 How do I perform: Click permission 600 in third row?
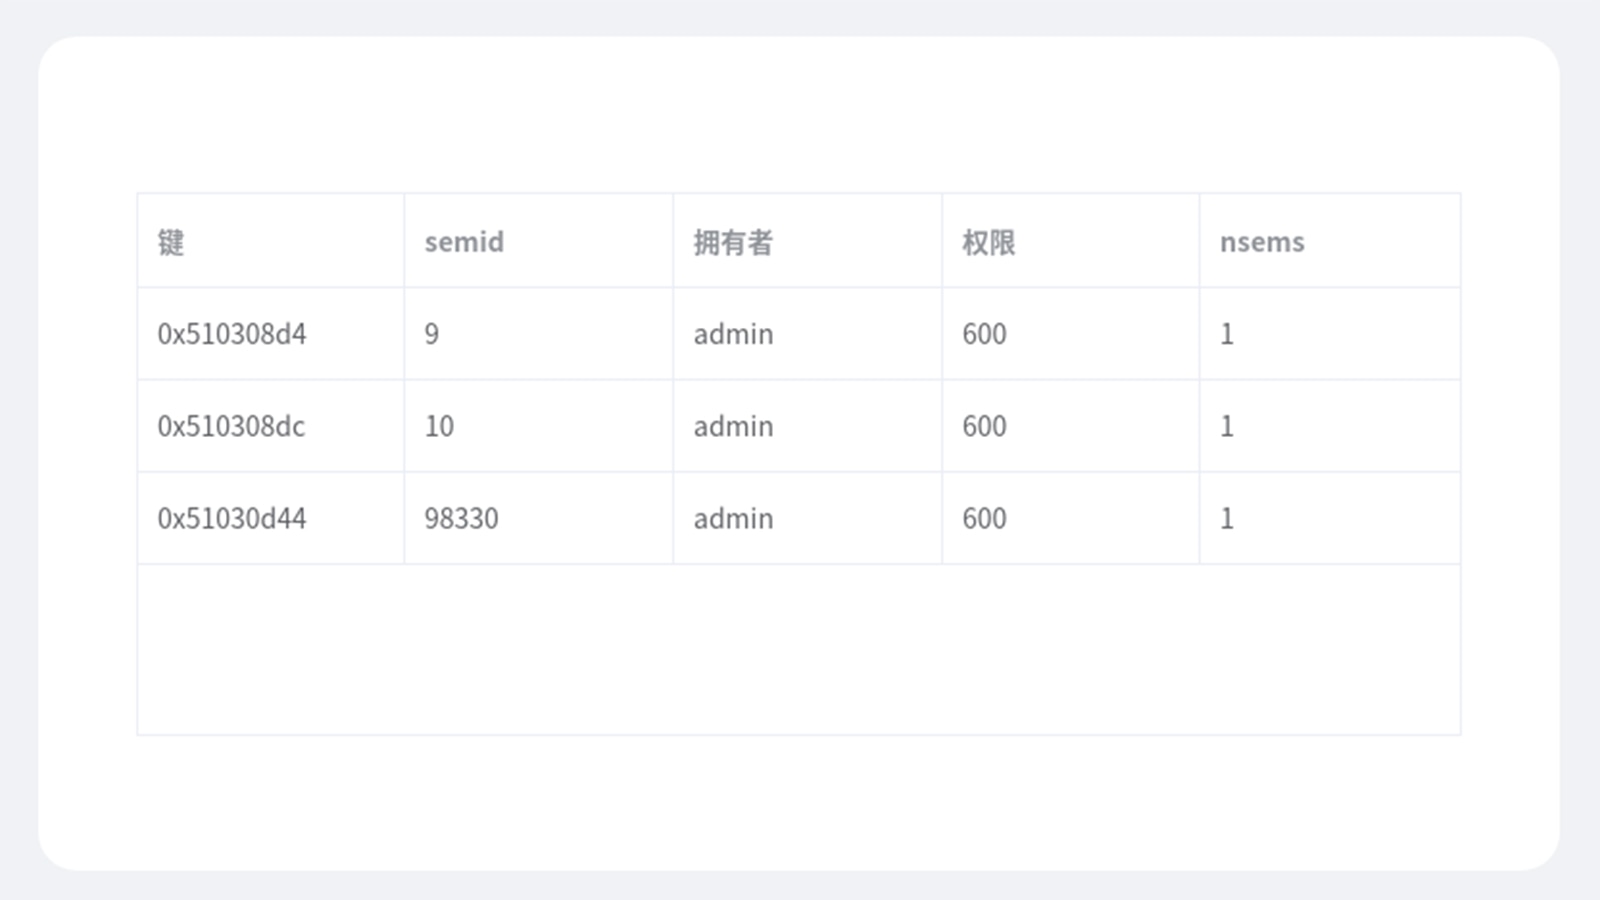pos(984,518)
